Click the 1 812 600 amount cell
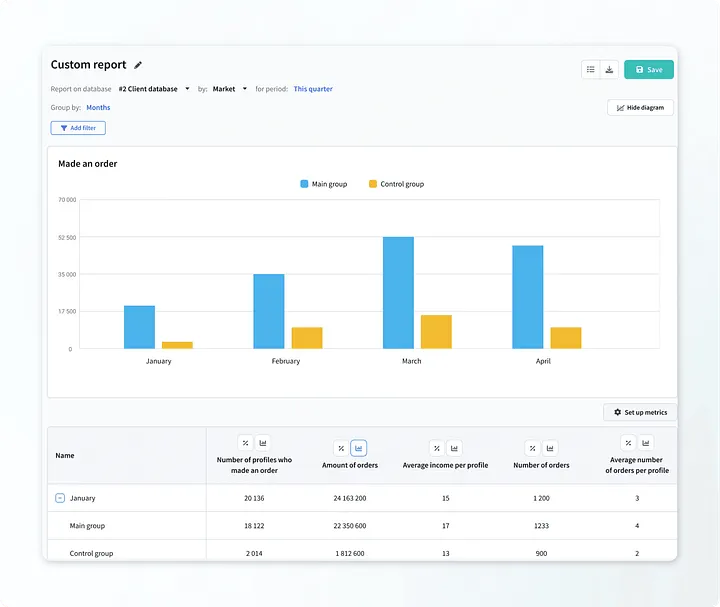 (350, 553)
